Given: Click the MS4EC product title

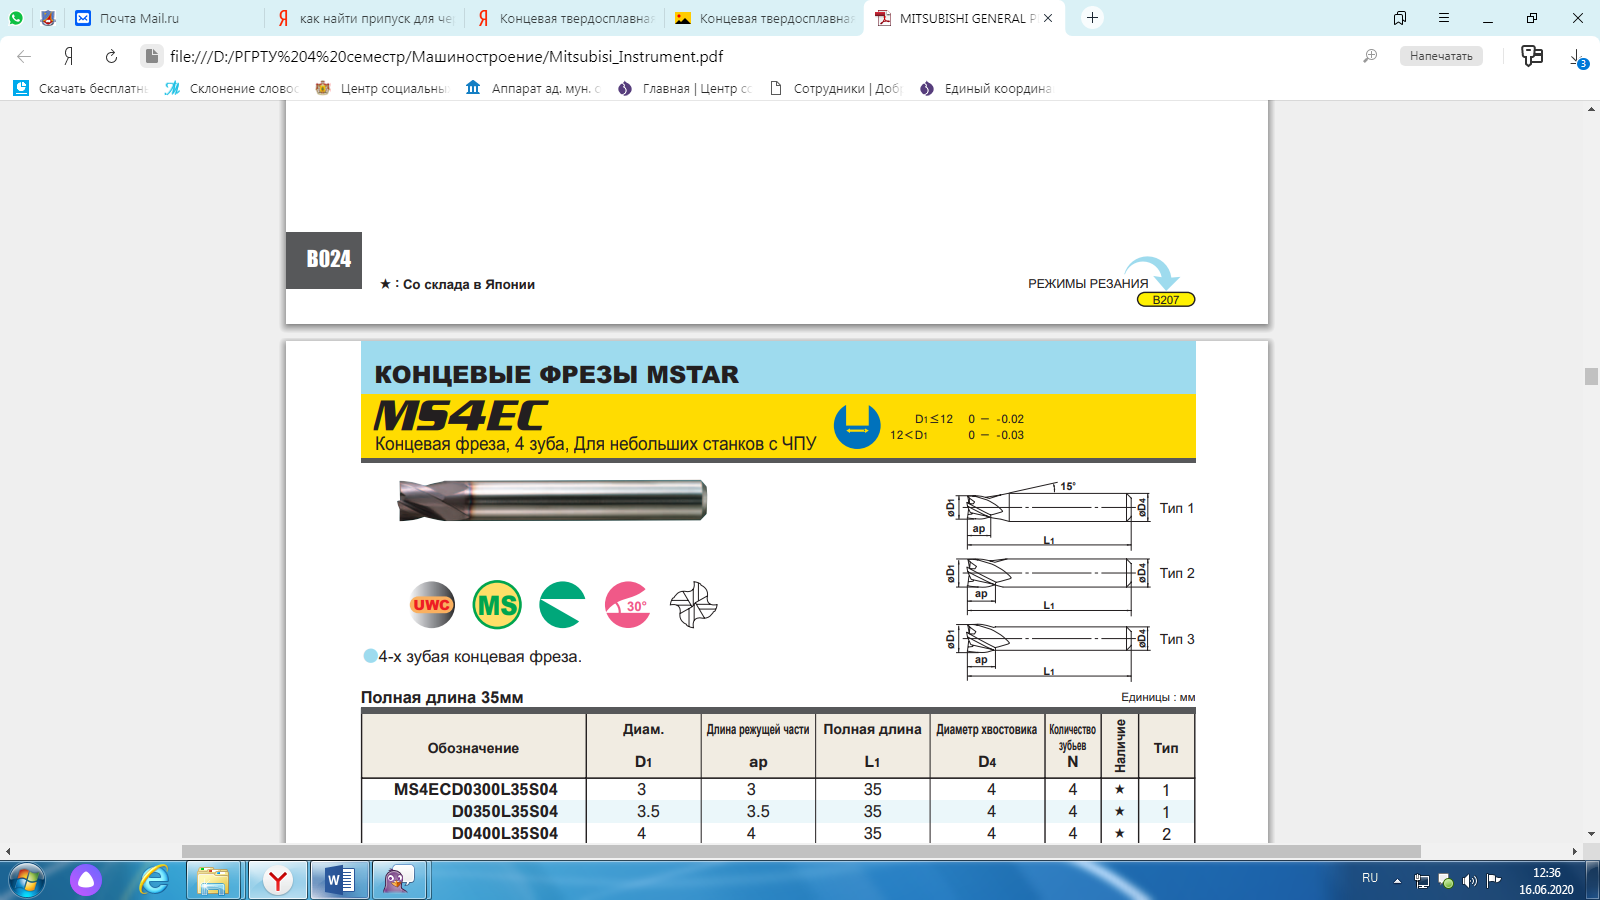Looking at the screenshot, I should [x=460, y=415].
